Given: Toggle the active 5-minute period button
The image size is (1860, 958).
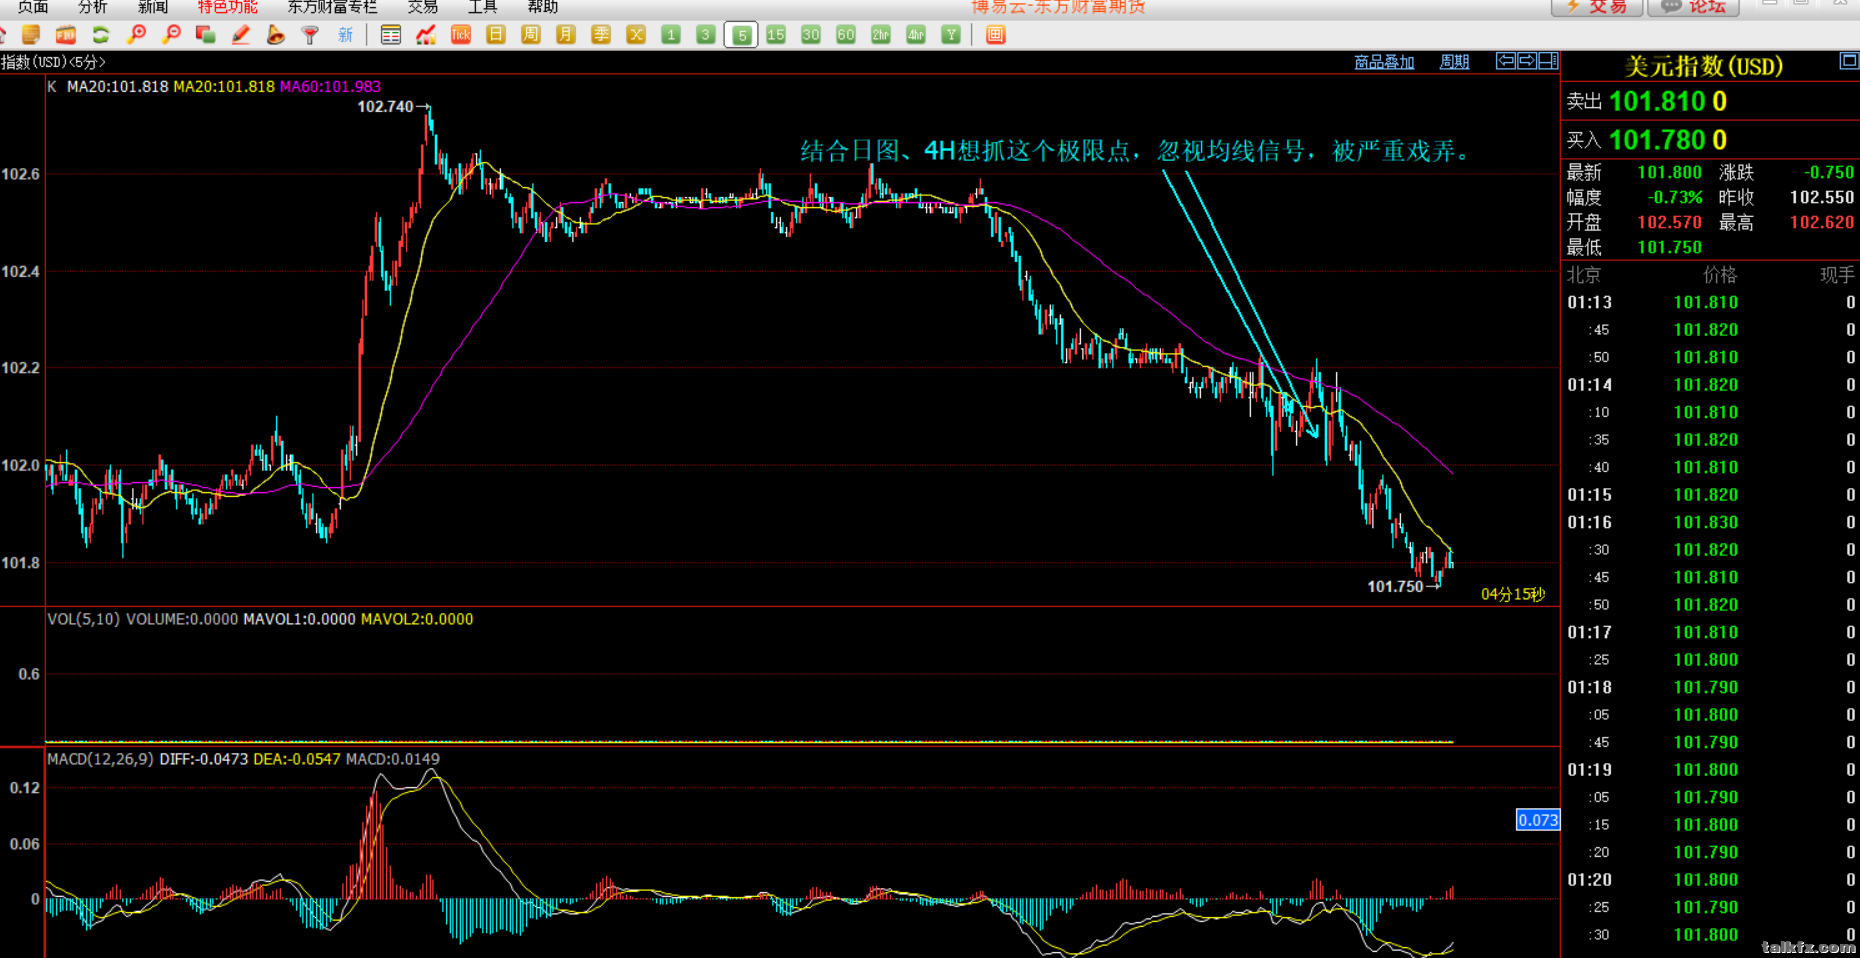Looking at the screenshot, I should pos(741,35).
